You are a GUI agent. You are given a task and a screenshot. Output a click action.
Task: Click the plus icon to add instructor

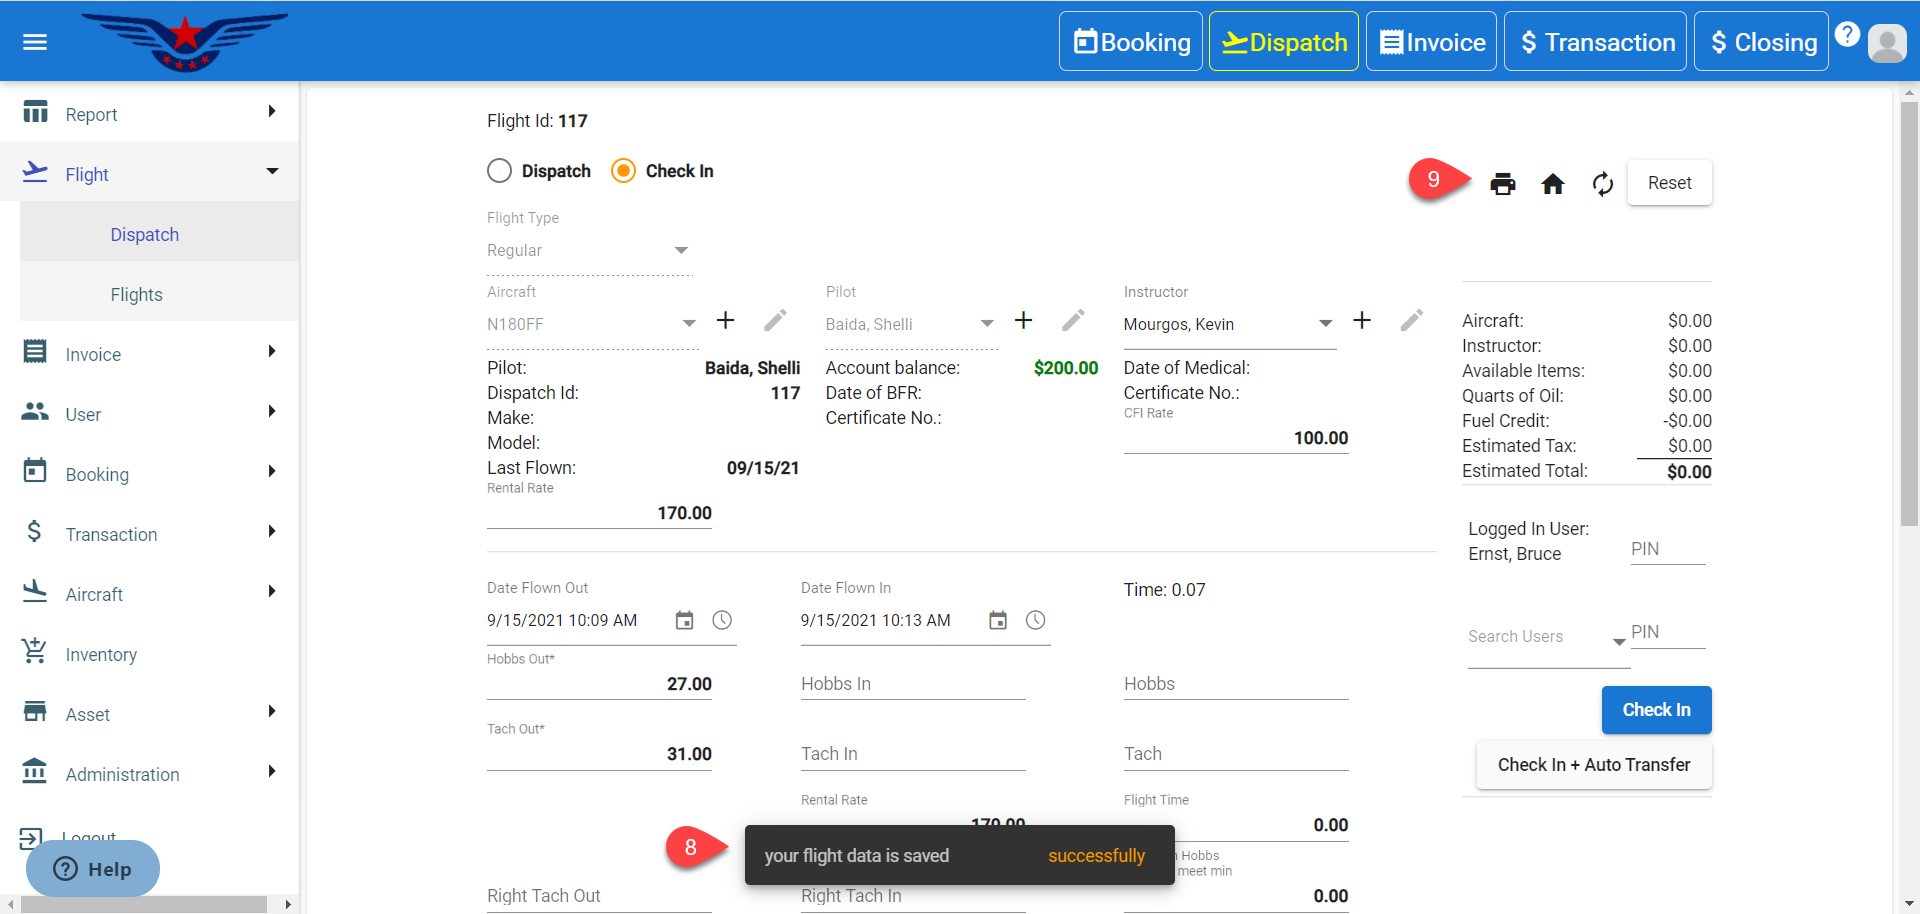click(1361, 321)
